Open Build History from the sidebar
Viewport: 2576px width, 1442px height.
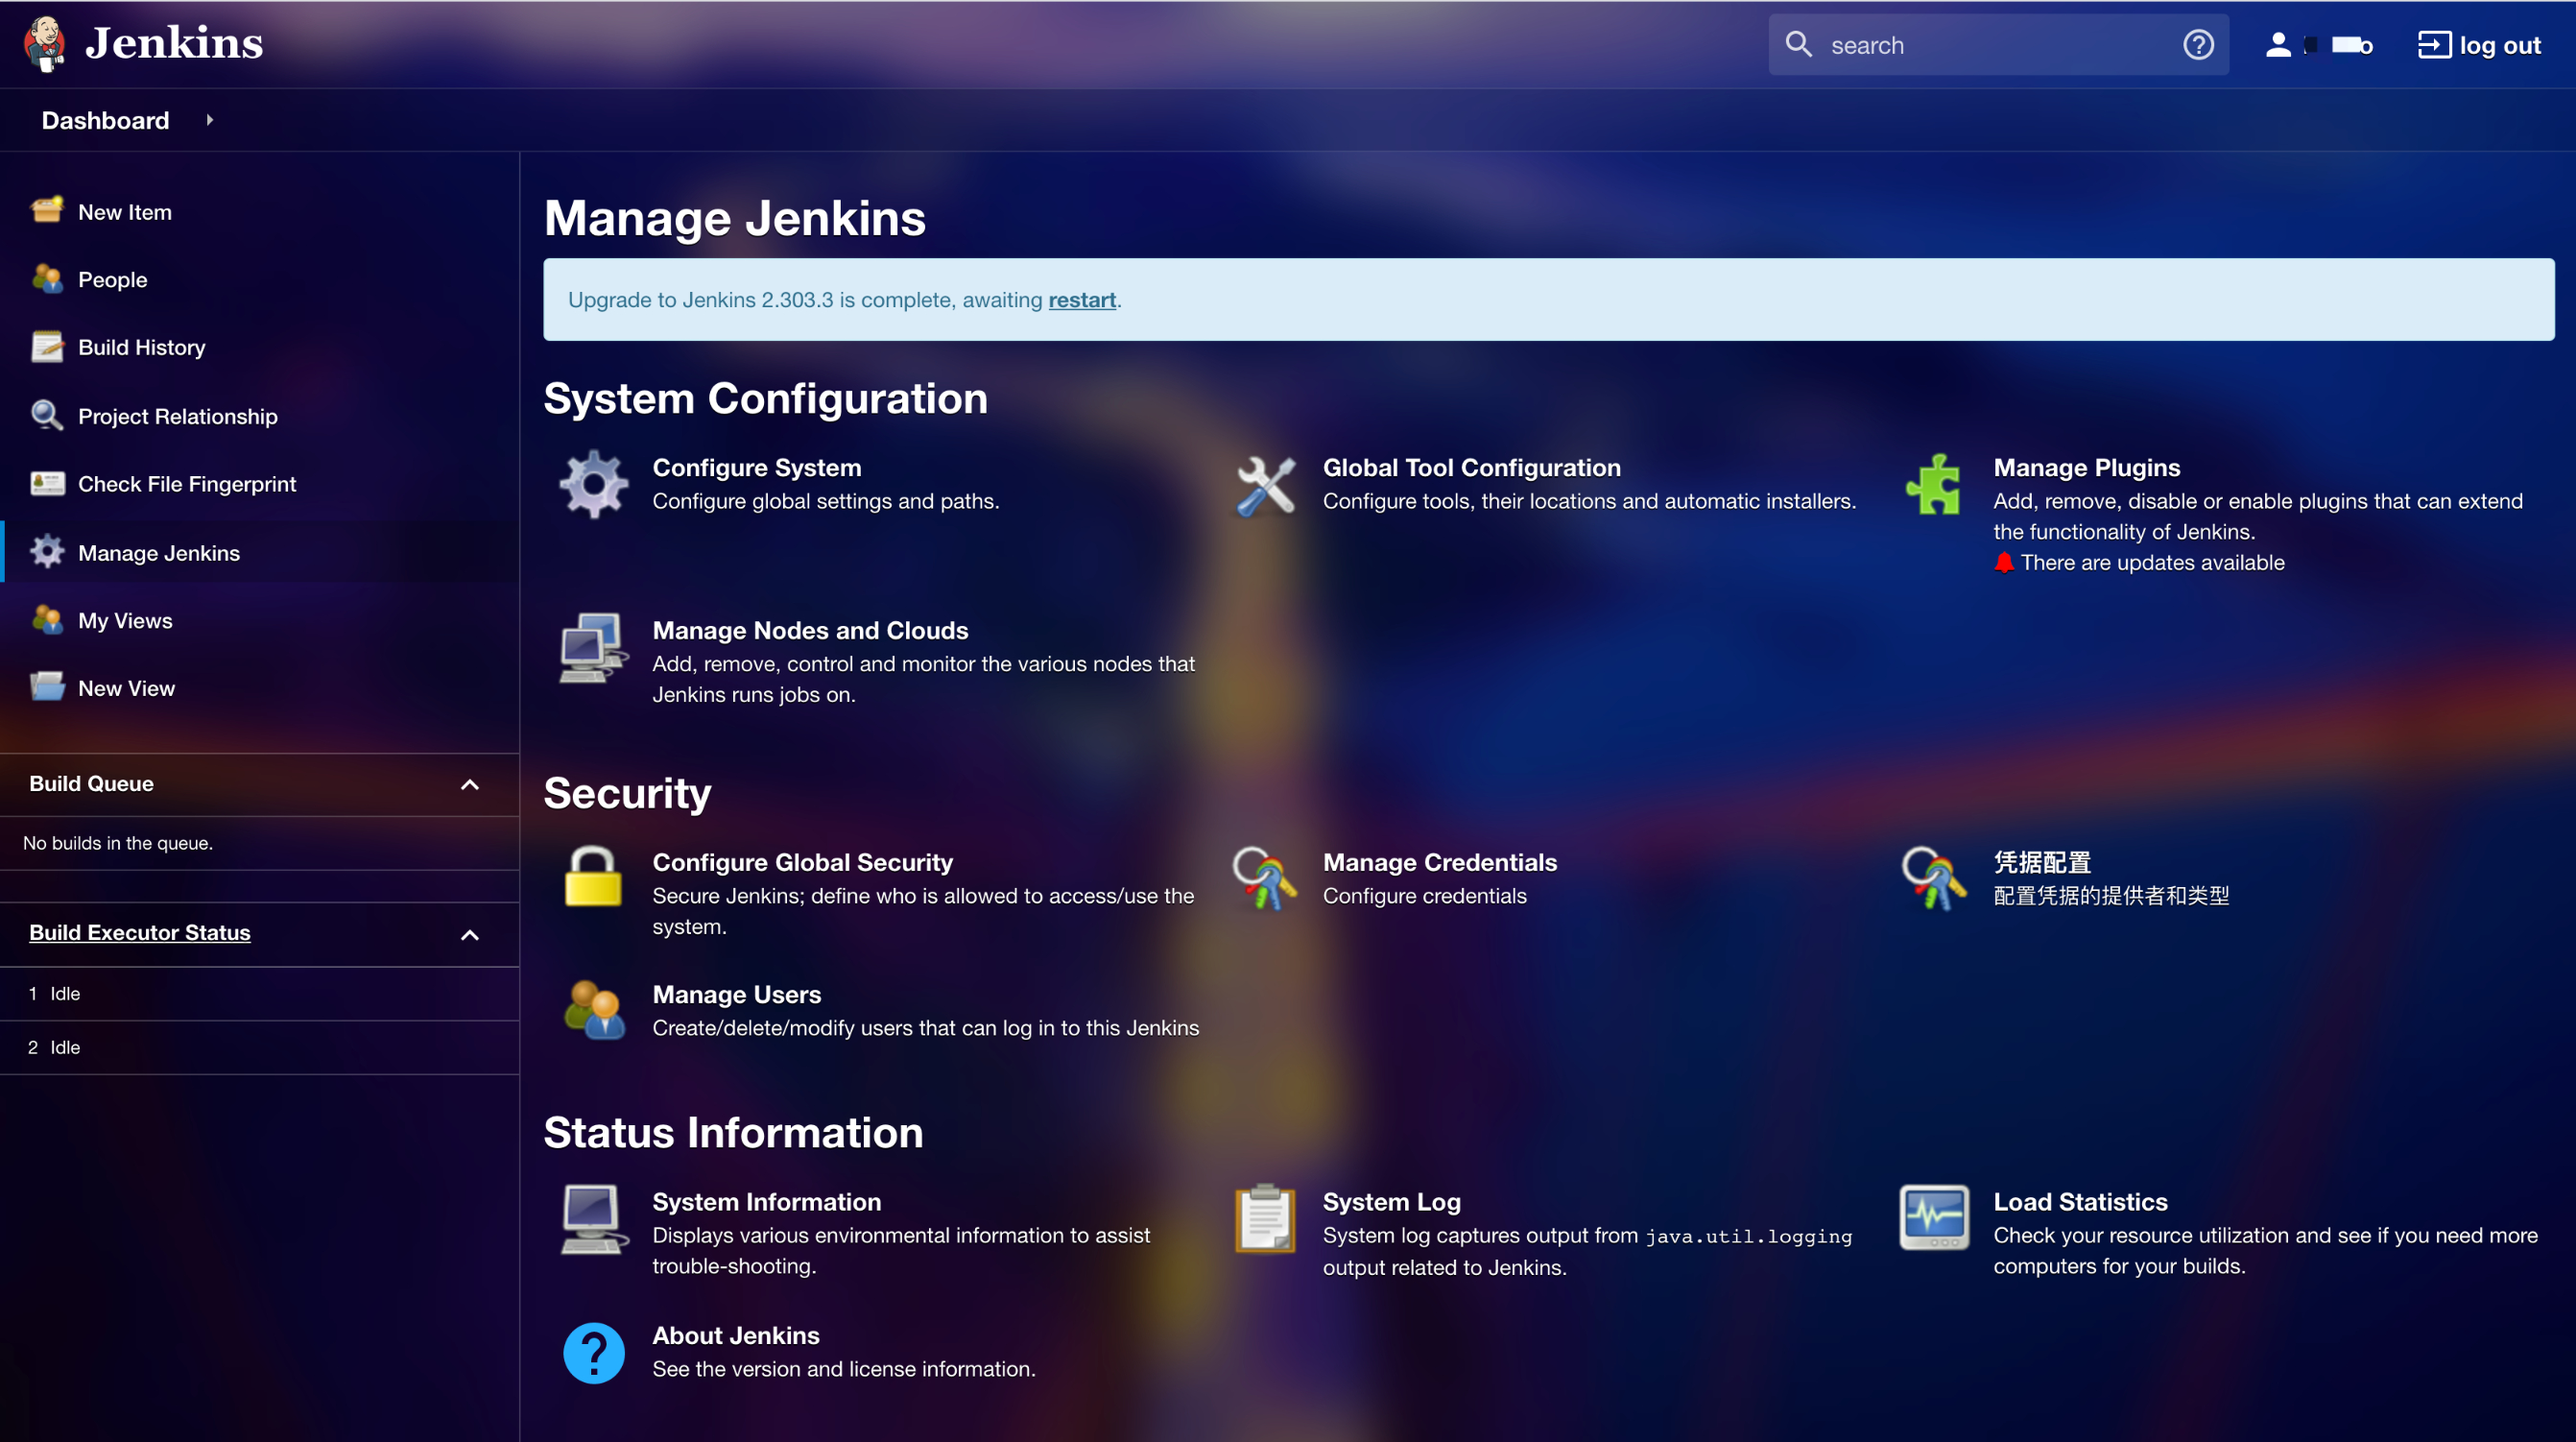click(x=141, y=347)
